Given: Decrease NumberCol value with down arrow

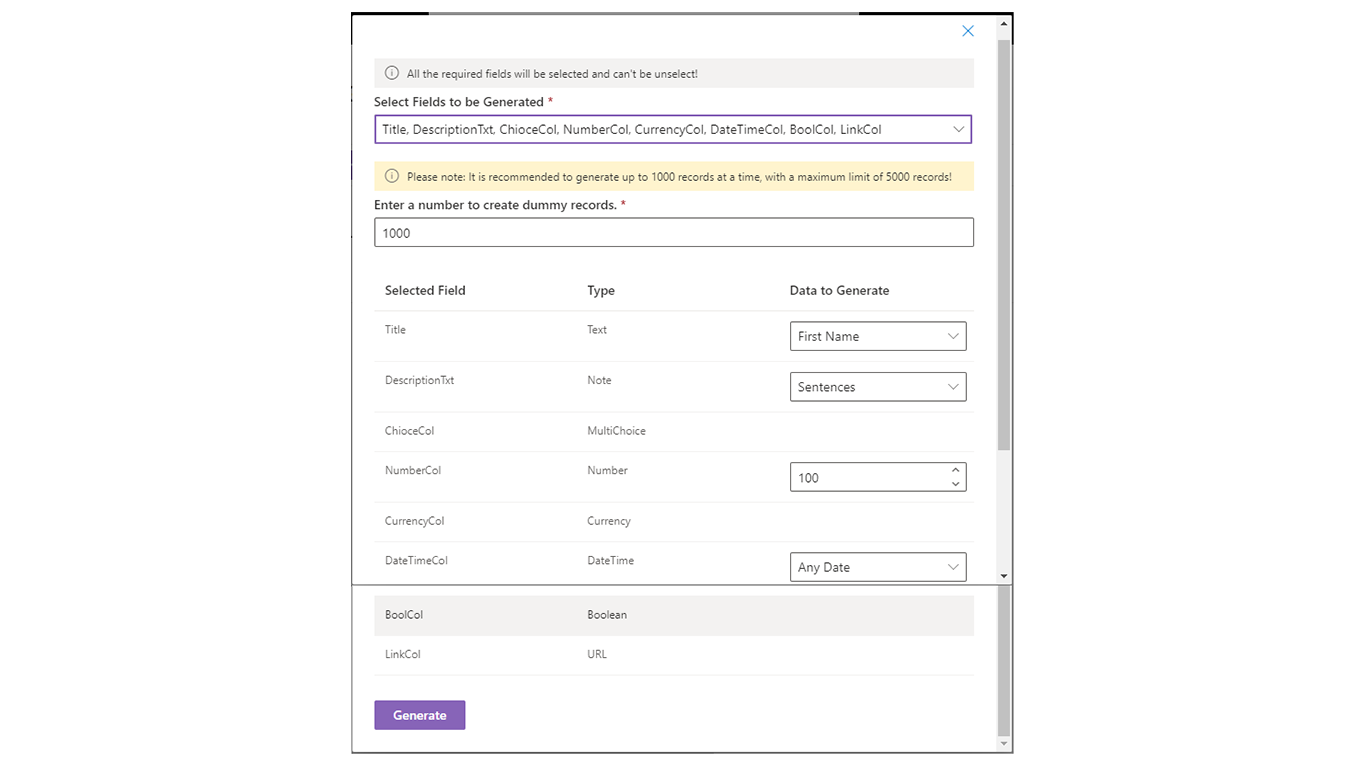Looking at the screenshot, I should tap(956, 484).
